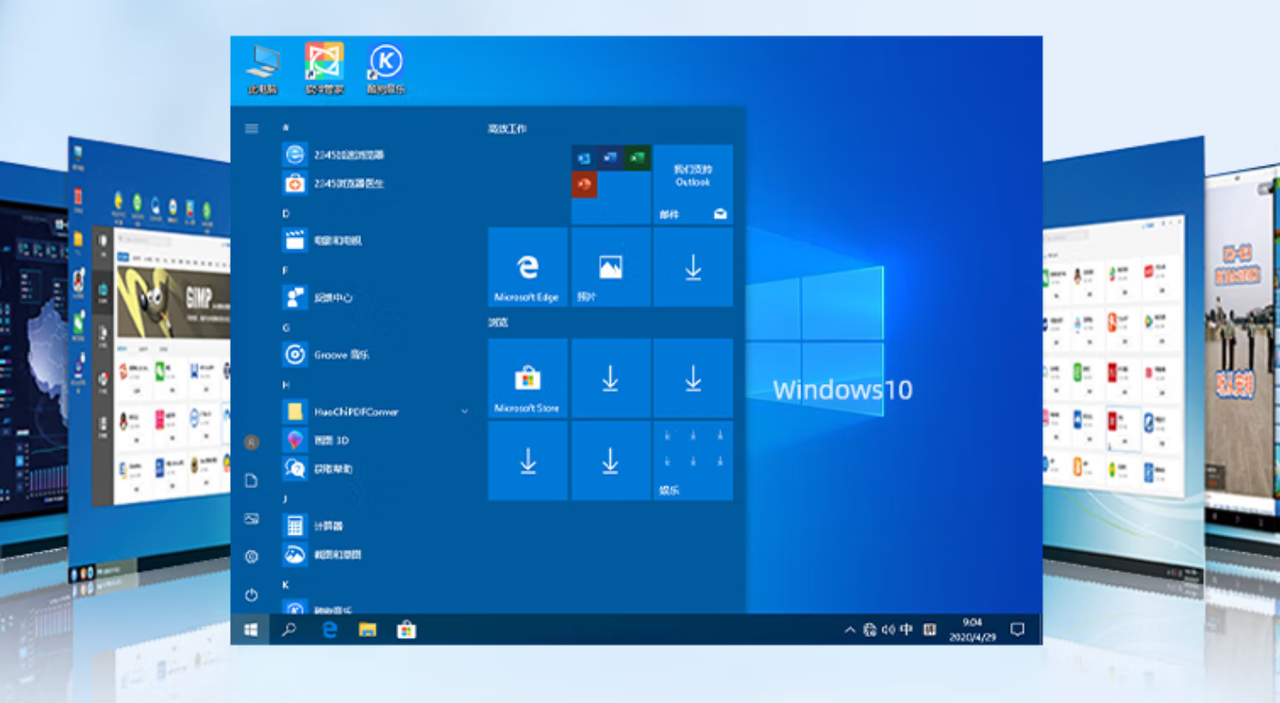The height and width of the screenshot is (703, 1280).
Task: Click the Power icon in Start sidebar
Action: 251,594
